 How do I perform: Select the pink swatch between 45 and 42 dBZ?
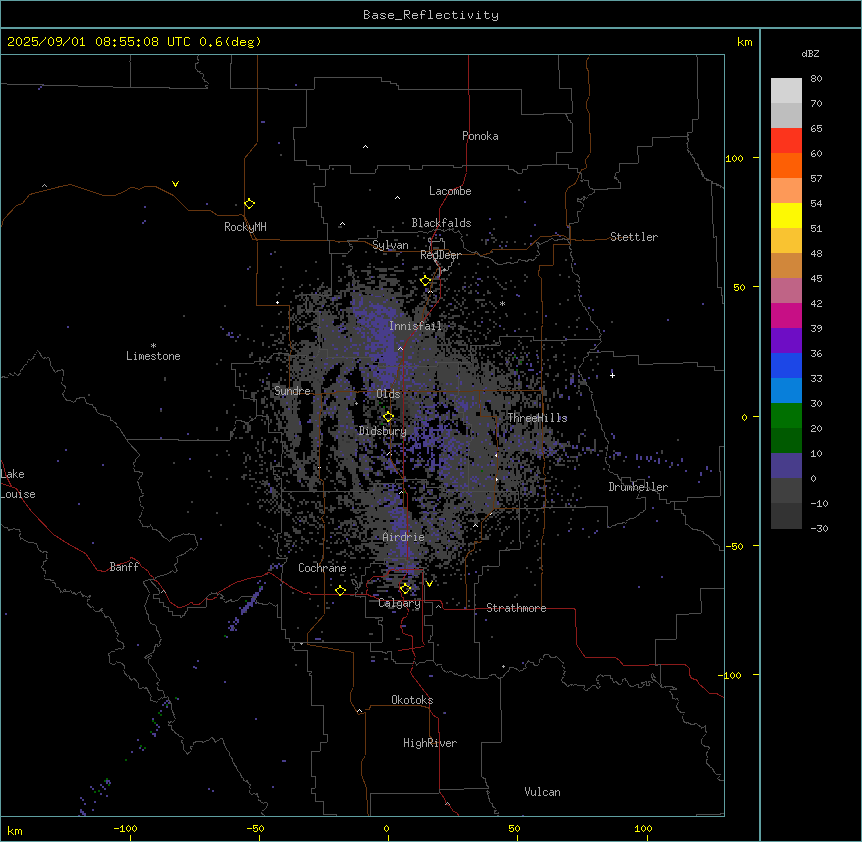pos(786,290)
